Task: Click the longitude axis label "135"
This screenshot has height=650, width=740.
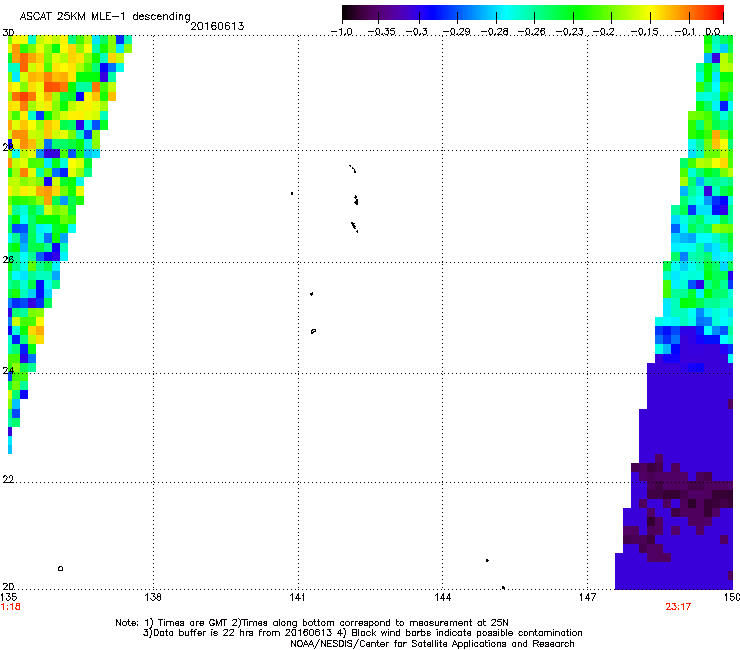Action: [x=9, y=597]
